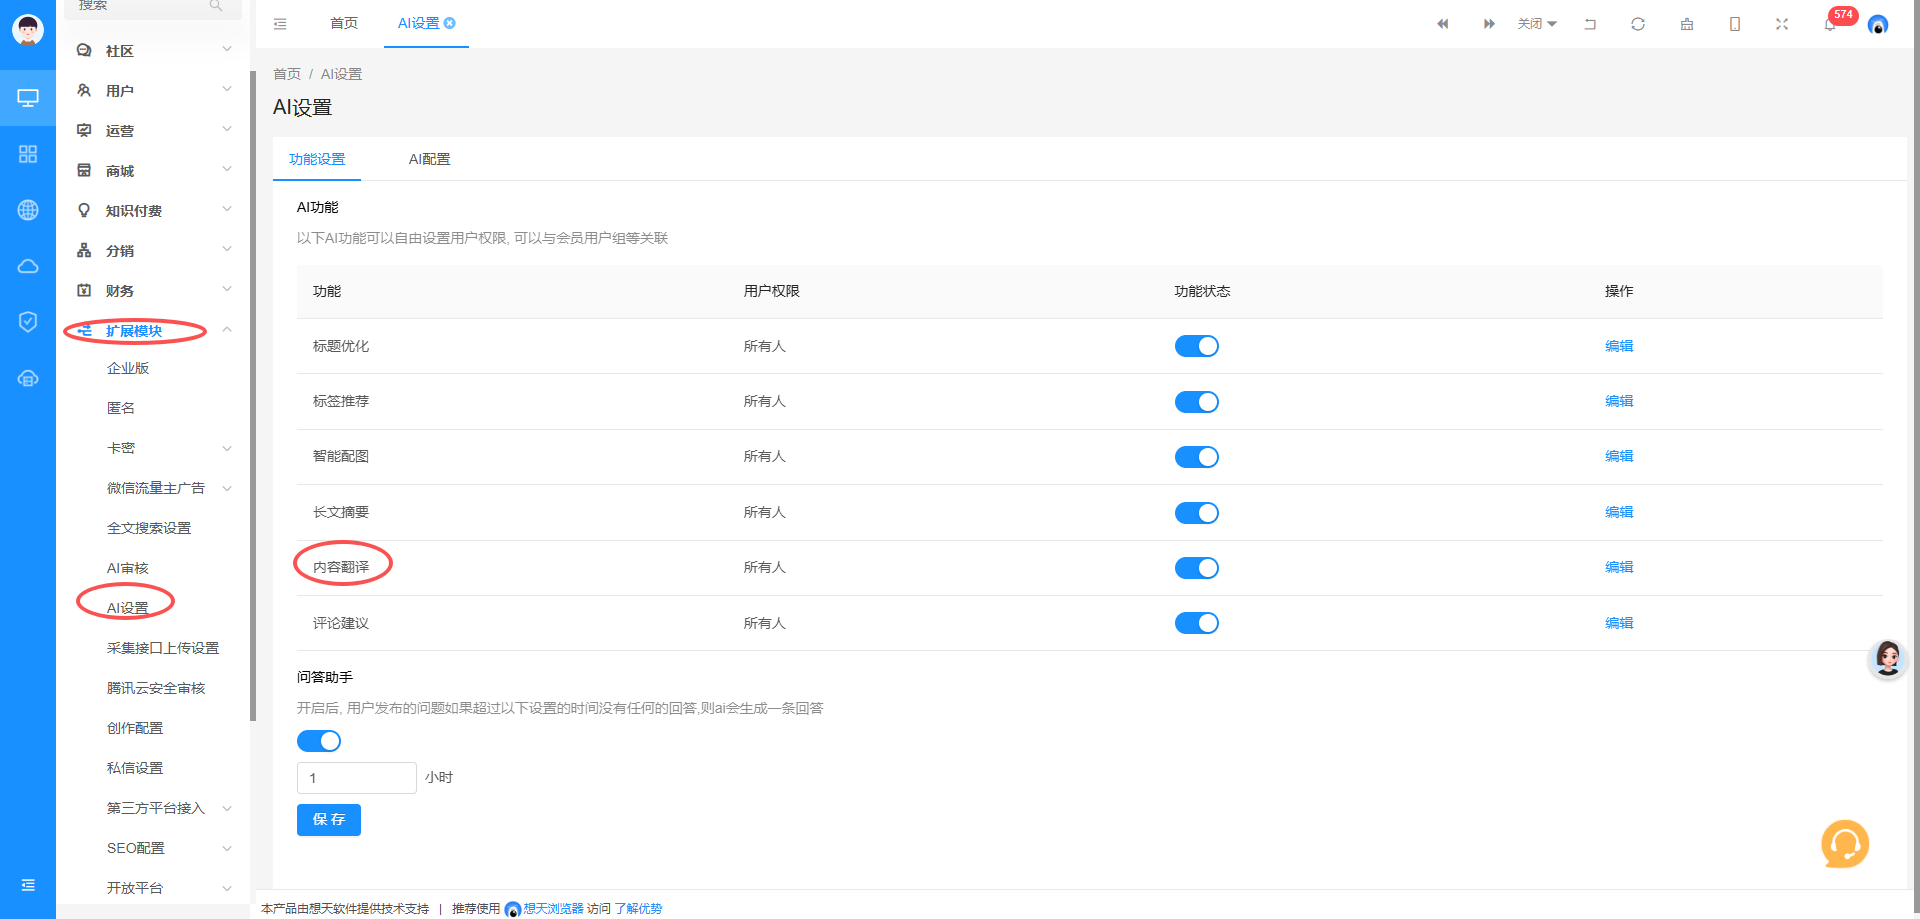
Task: Switch off 内容翻译 feature status
Action: [1197, 568]
